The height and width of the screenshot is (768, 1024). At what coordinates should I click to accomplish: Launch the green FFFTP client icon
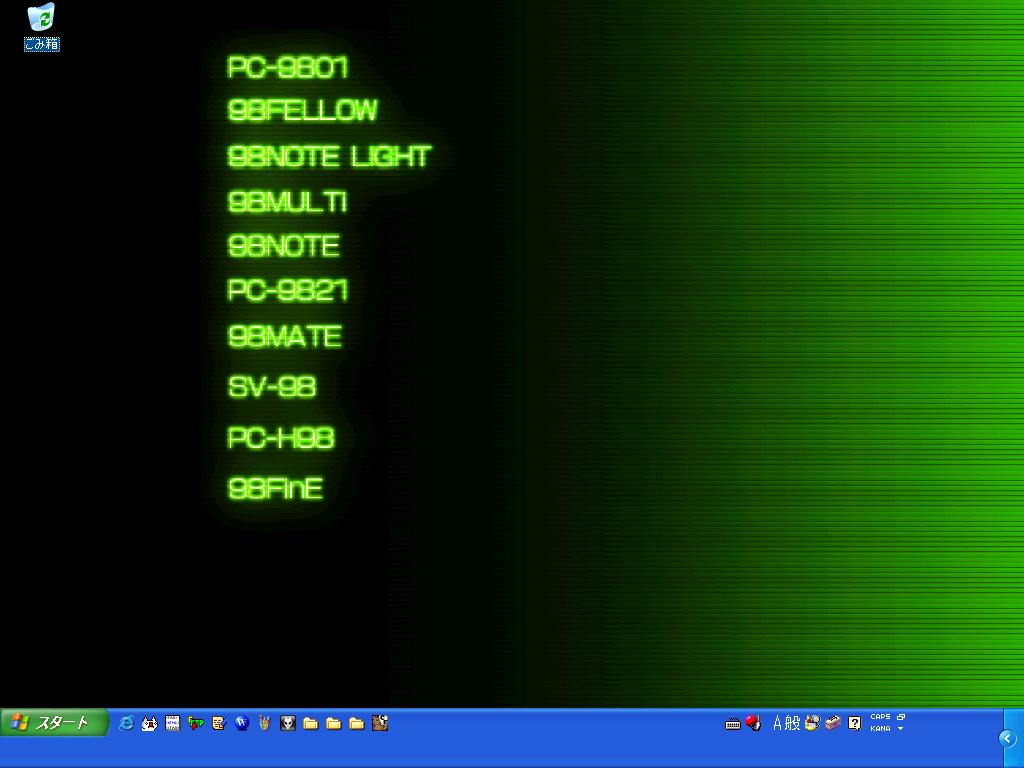[x=195, y=723]
